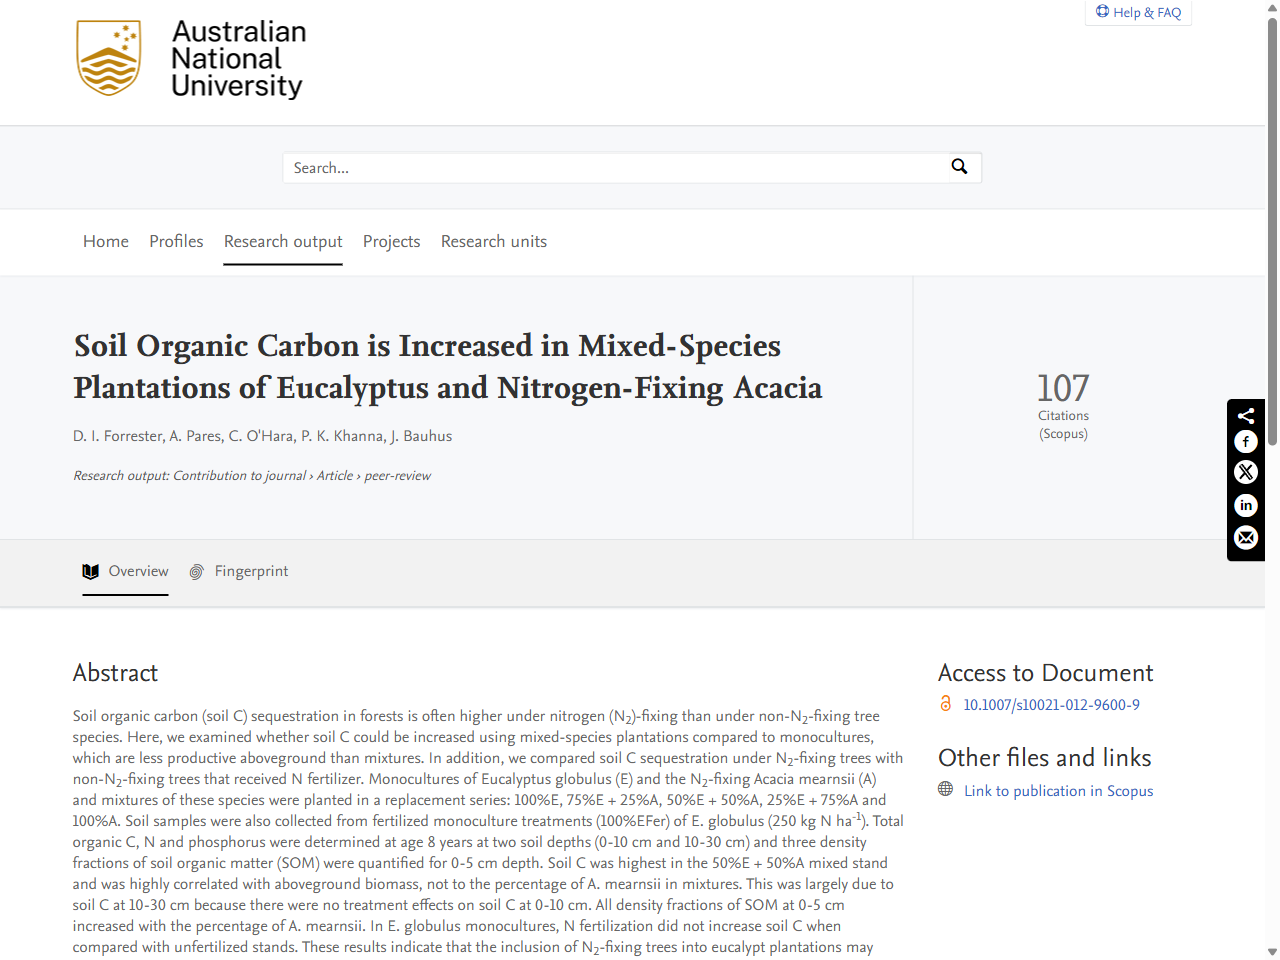Share this publication on Facebook

(1245, 441)
